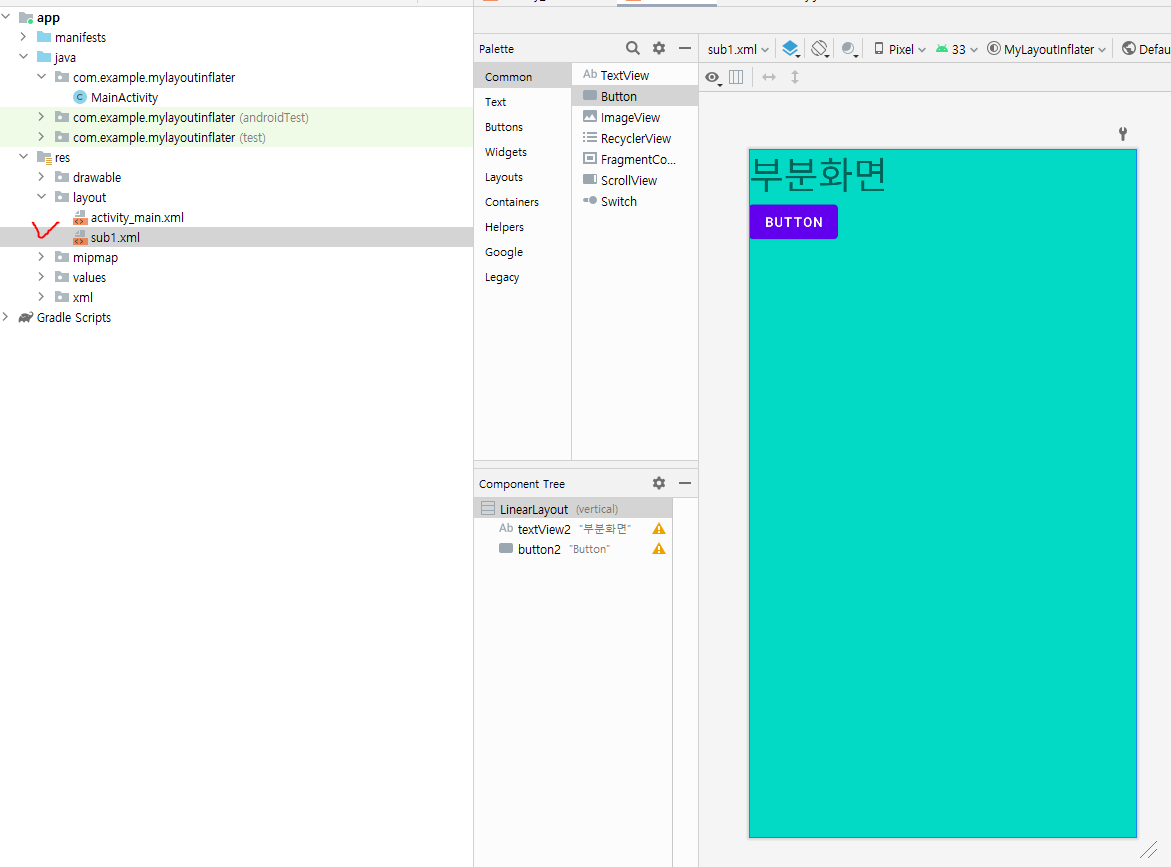
Task: Click the wrench icon above the preview
Action: (1122, 134)
